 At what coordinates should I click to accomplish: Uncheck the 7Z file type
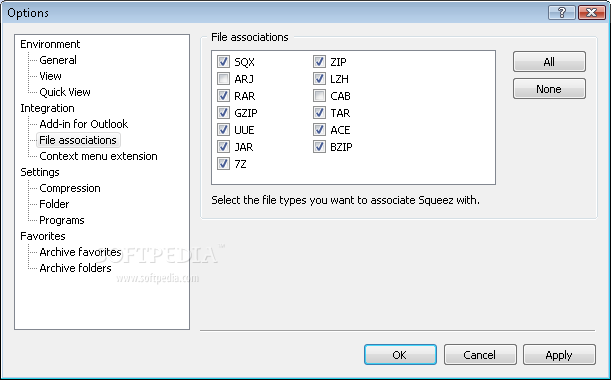point(223,164)
